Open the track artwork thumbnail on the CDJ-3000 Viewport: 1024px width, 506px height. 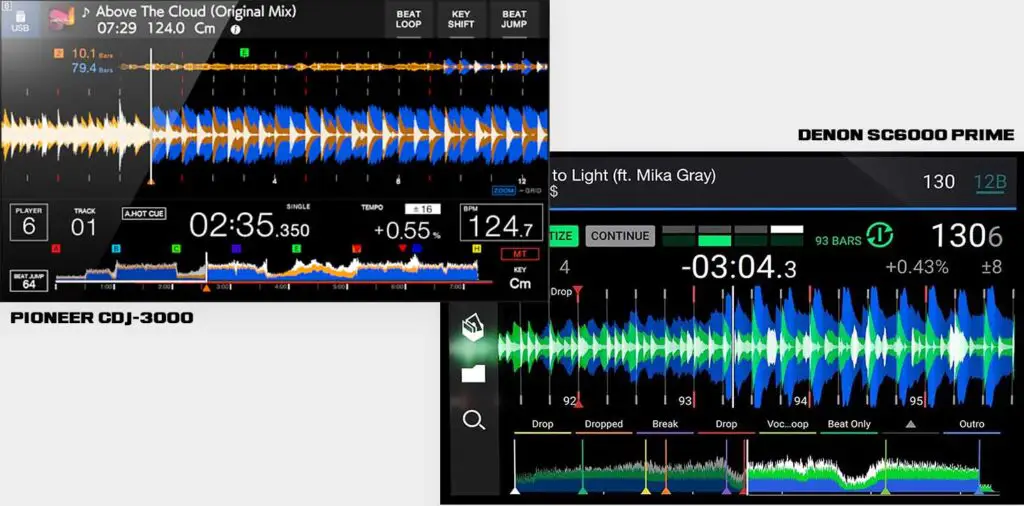click(62, 20)
